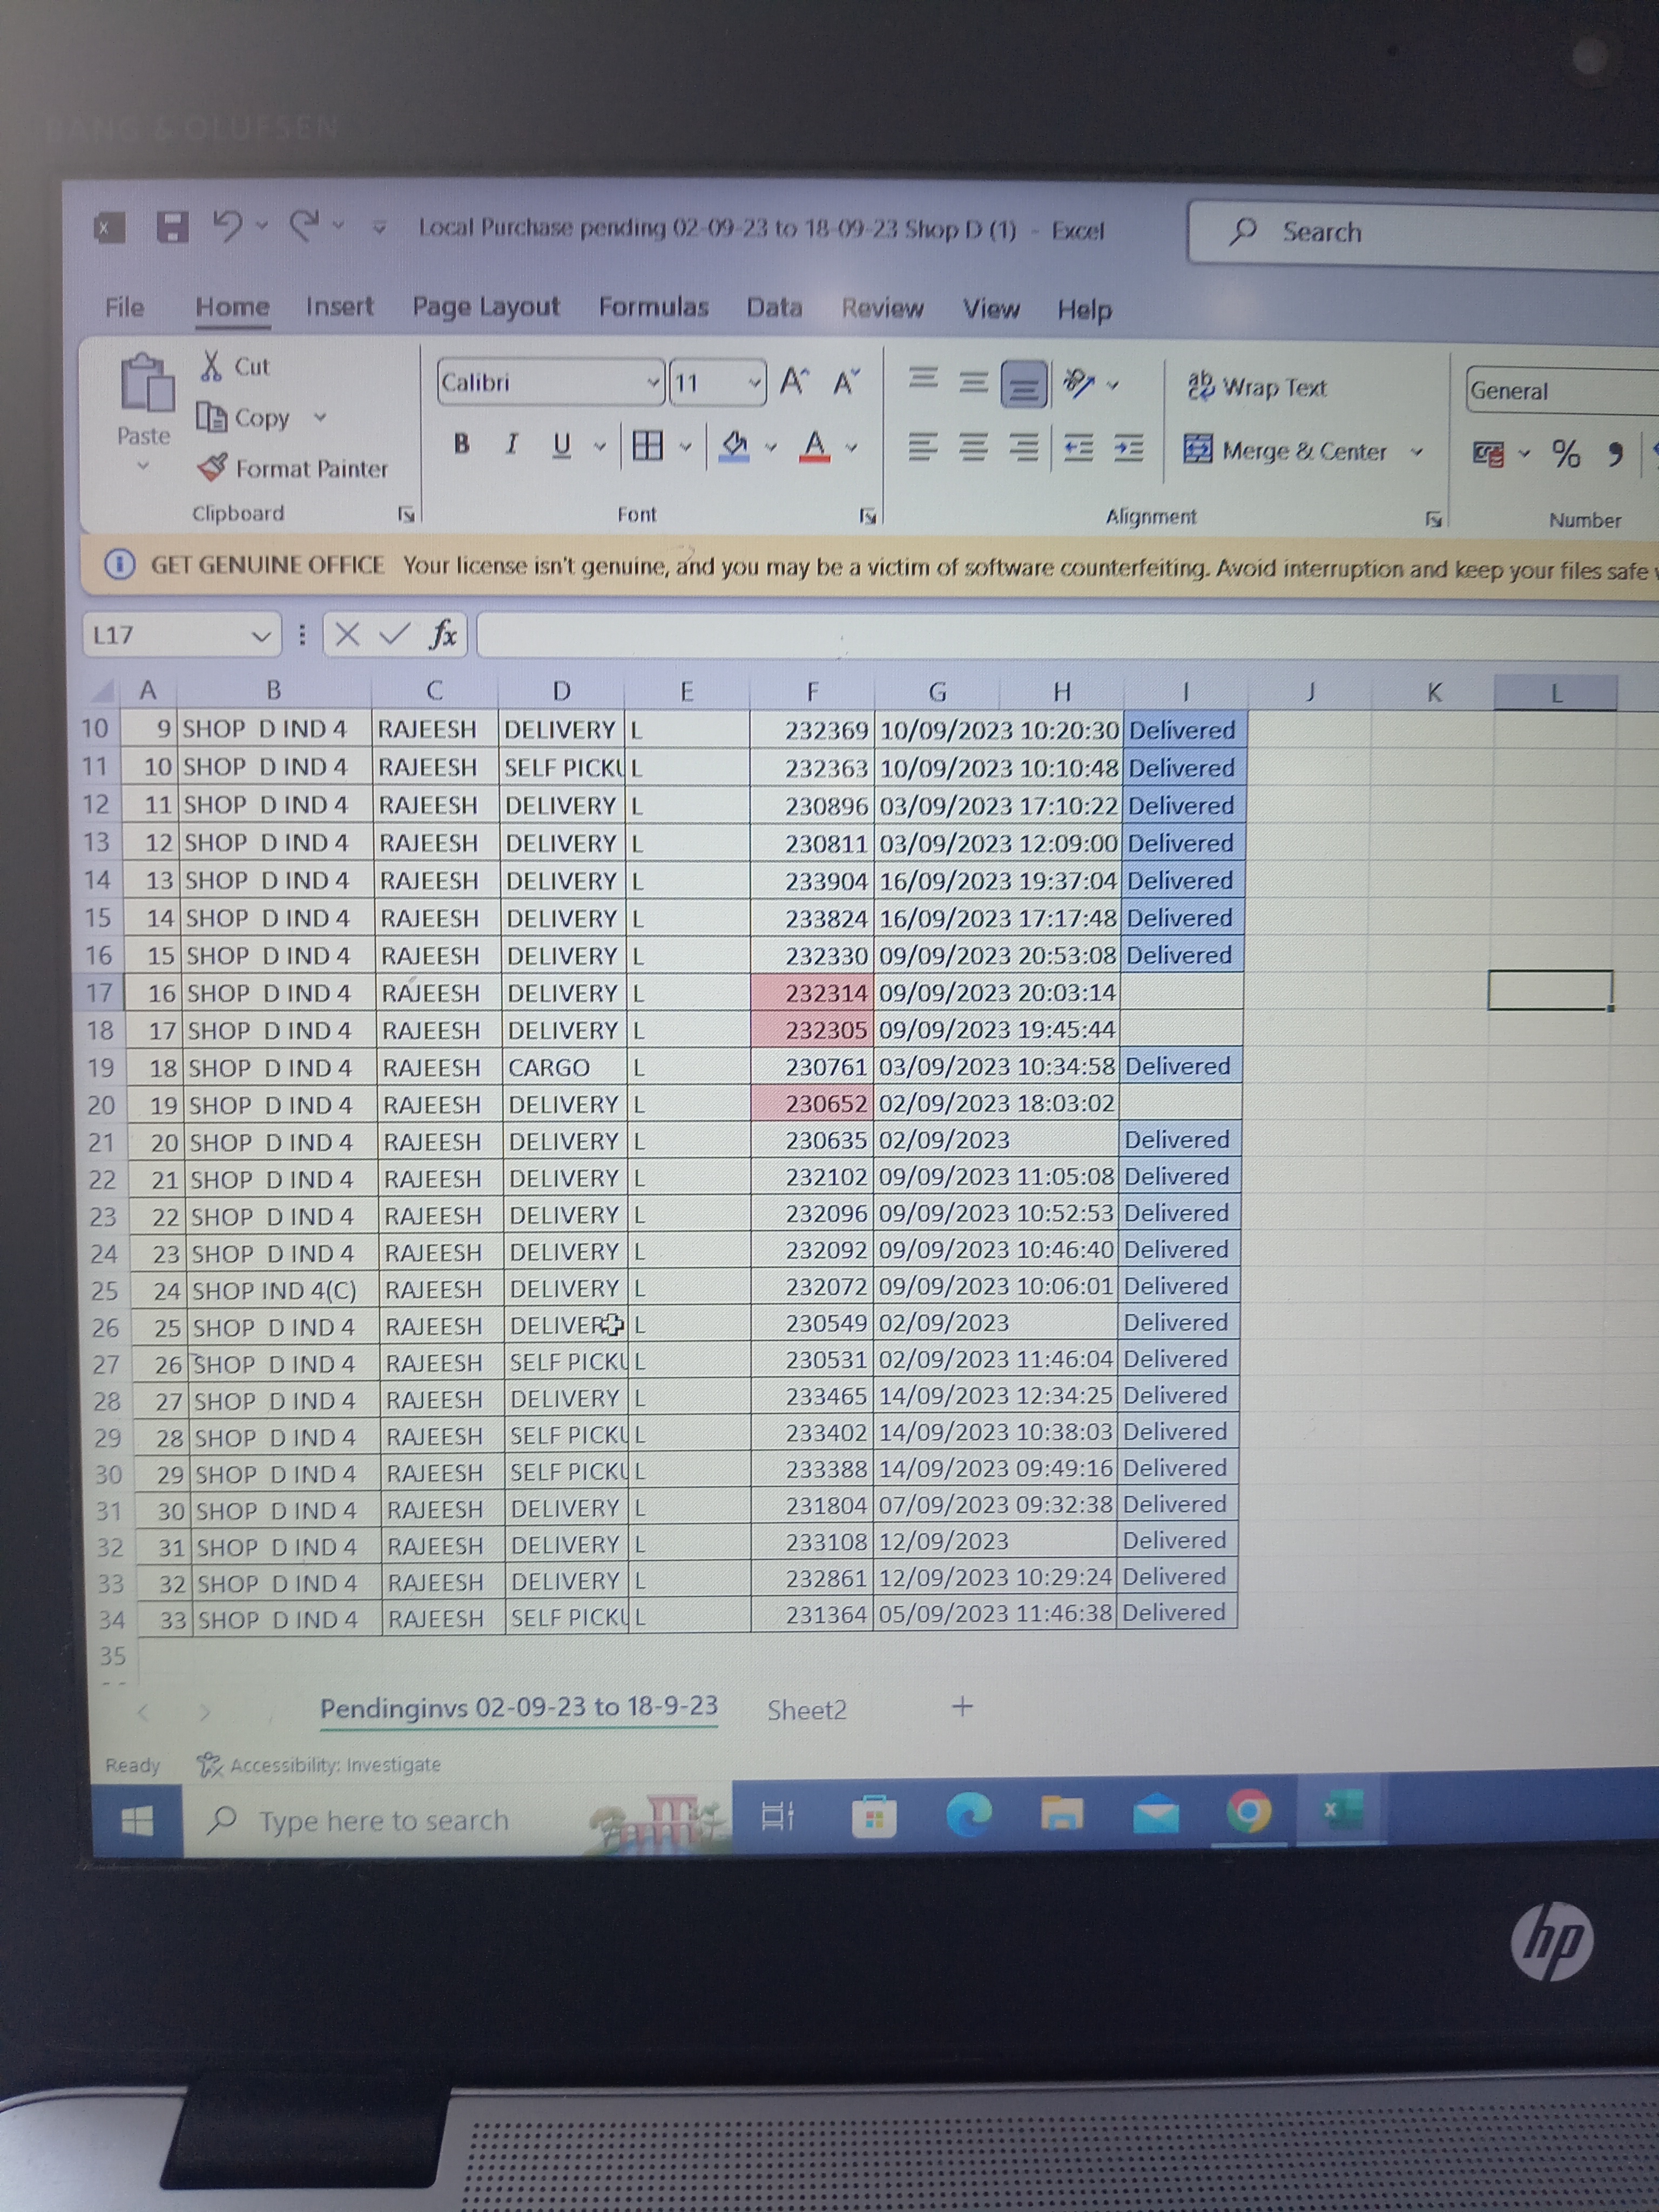
Task: Expand the Copy options arrow
Action: [x=320, y=417]
